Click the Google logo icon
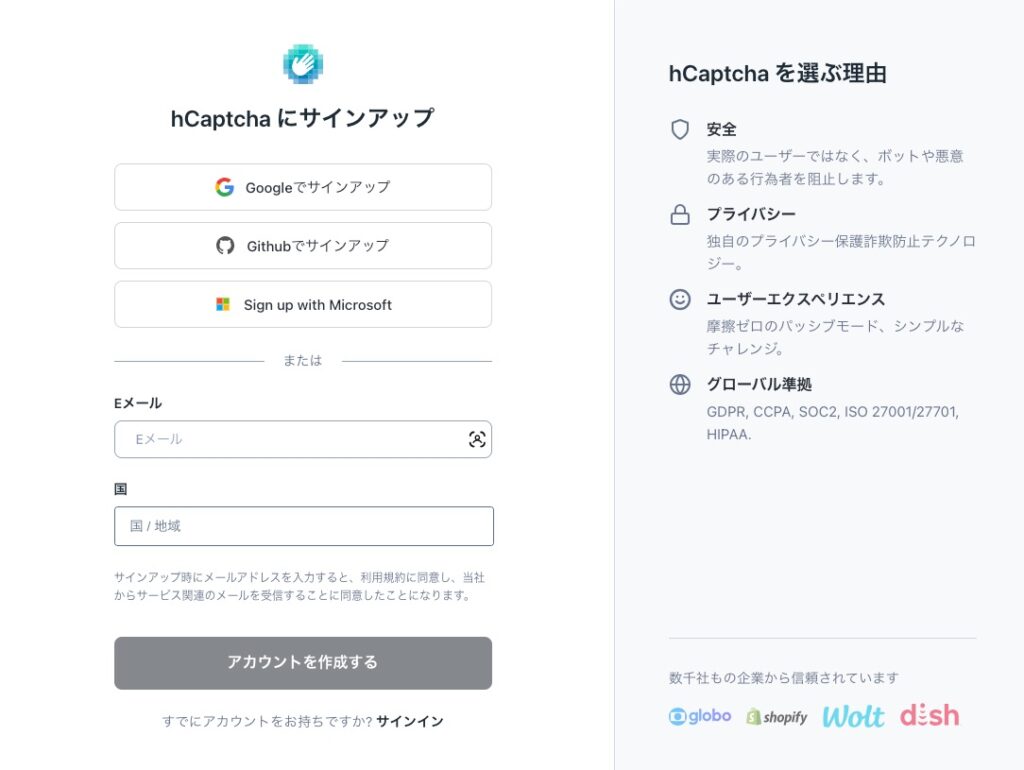This screenshot has height=770, width=1024. coord(225,187)
